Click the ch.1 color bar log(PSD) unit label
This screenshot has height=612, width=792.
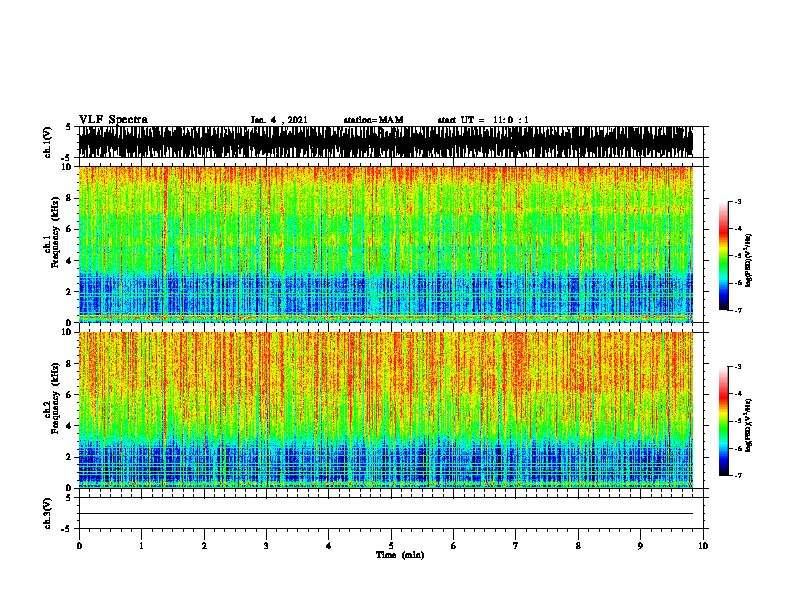tap(748, 261)
